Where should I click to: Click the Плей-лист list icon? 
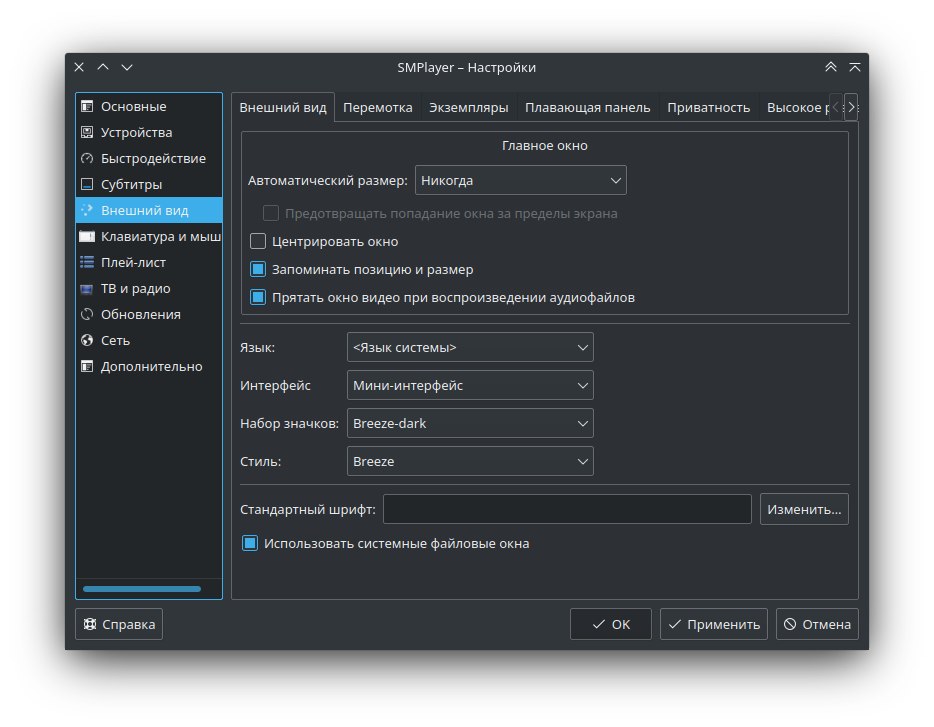click(x=87, y=262)
